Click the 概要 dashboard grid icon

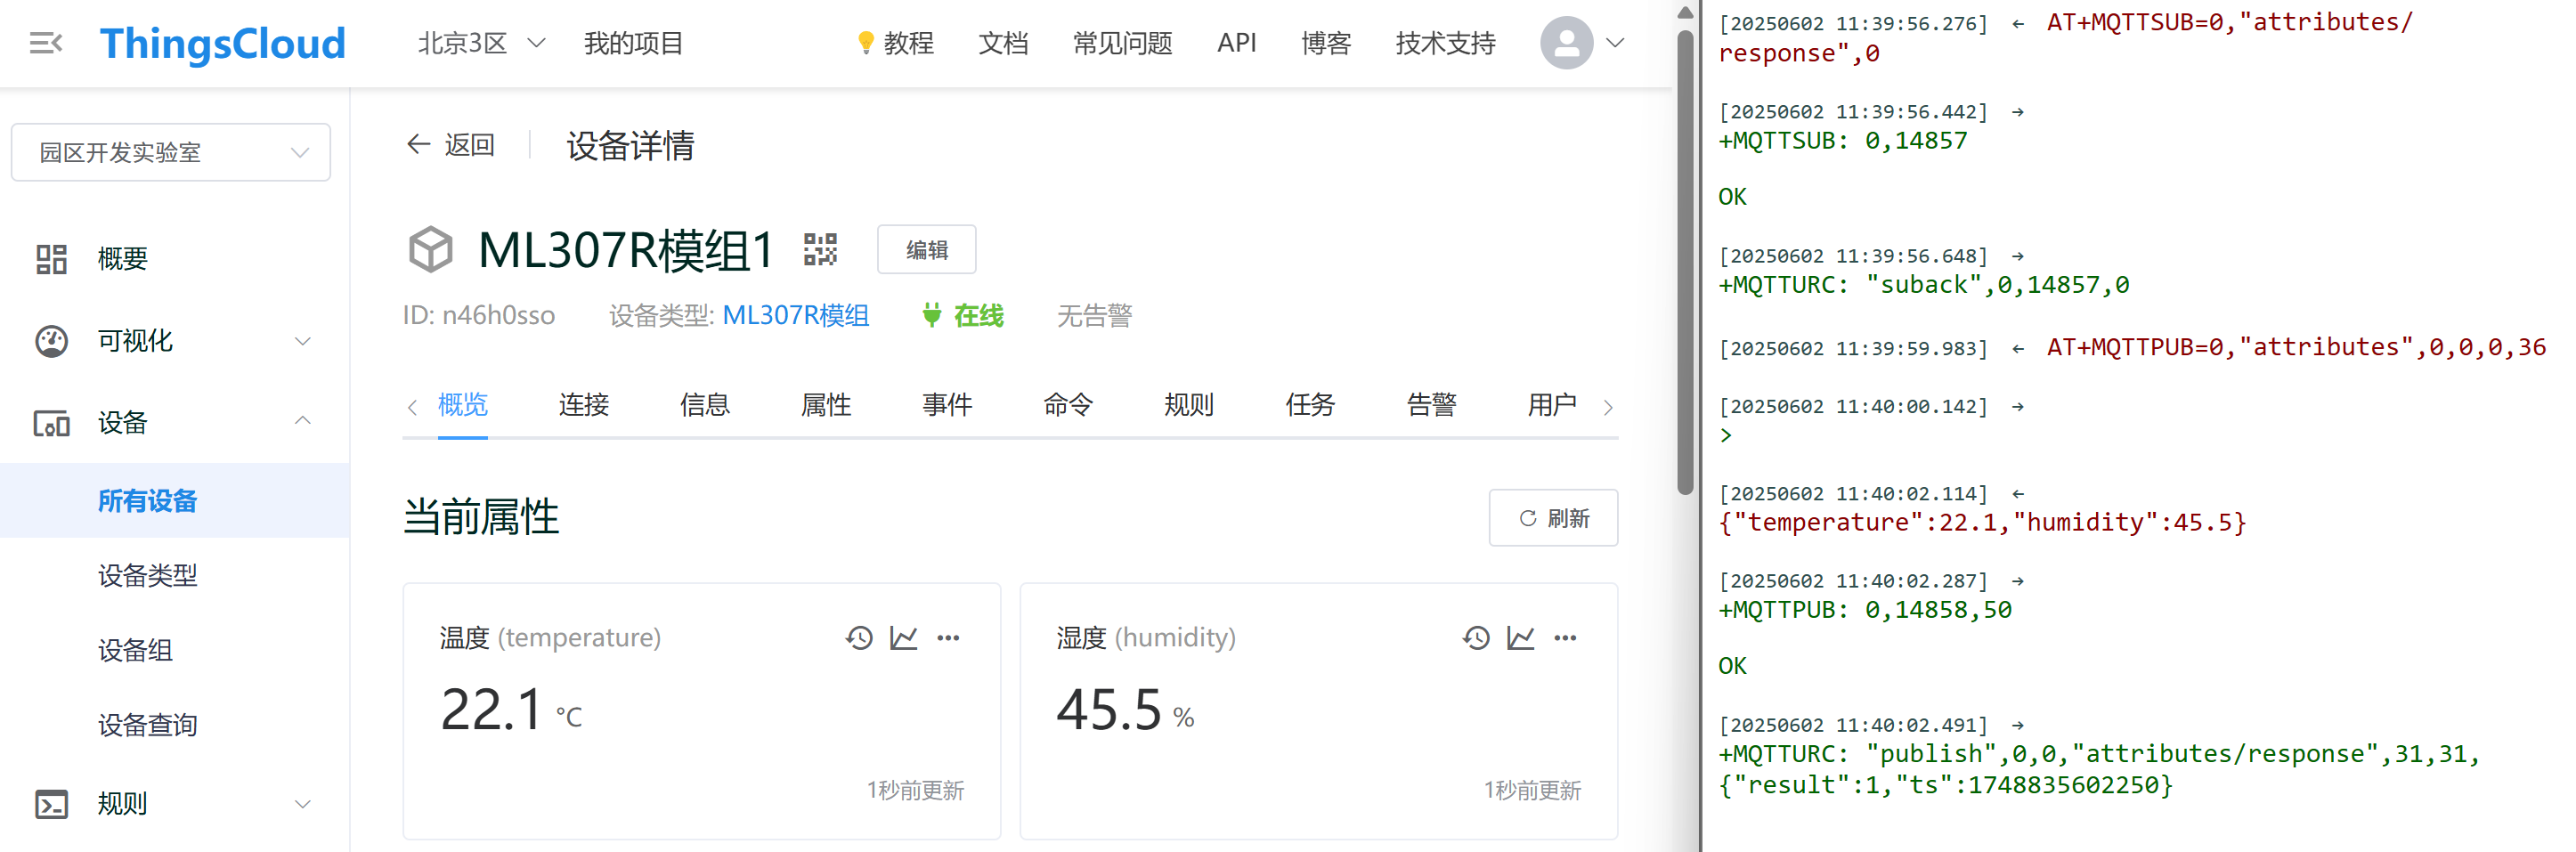pos(51,259)
